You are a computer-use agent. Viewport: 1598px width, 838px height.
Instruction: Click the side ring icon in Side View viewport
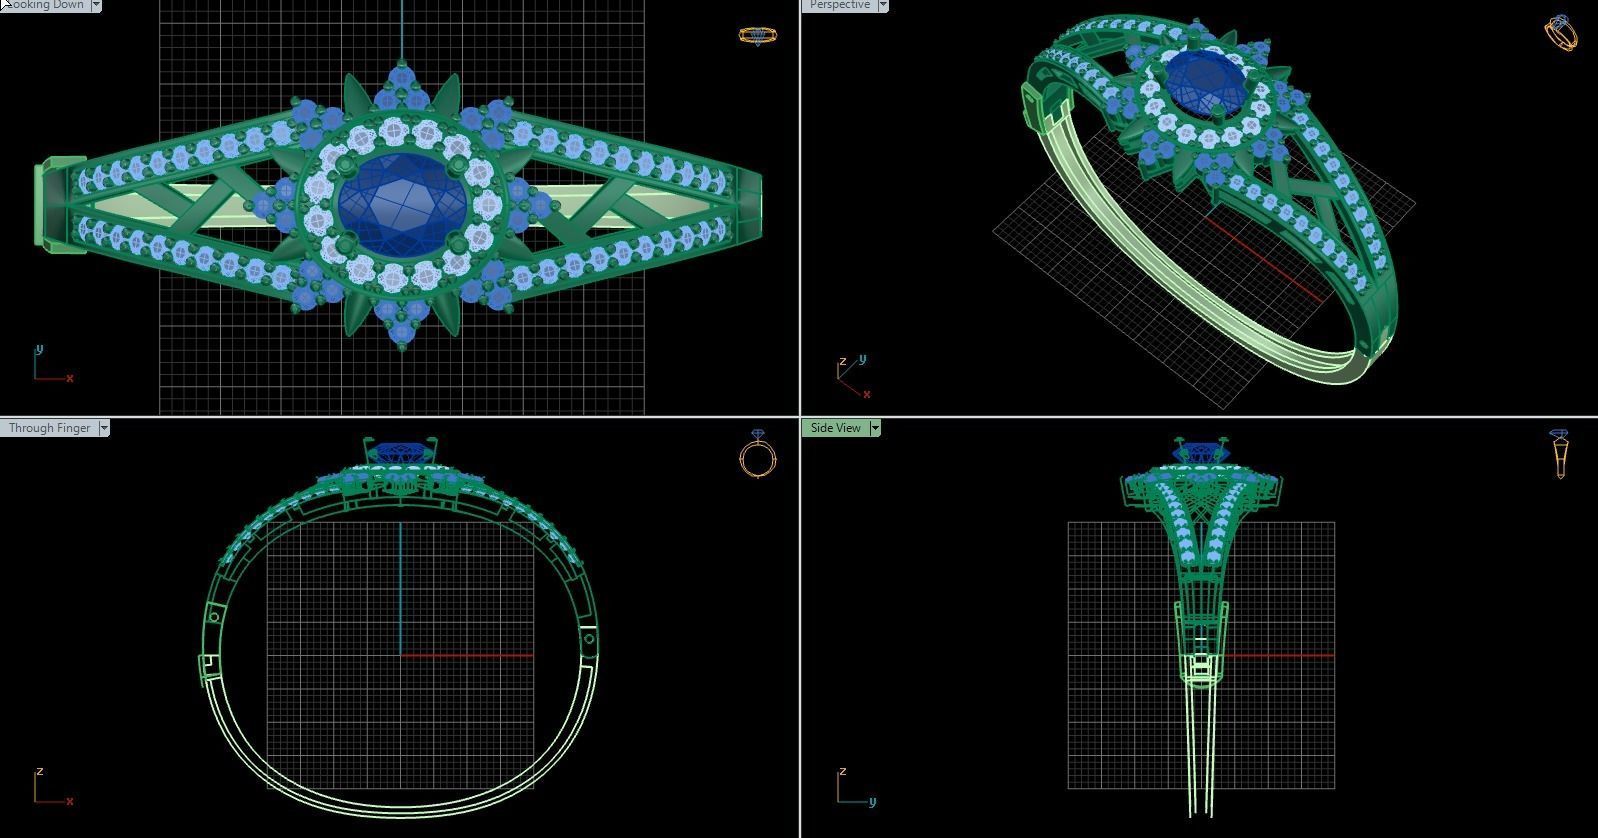1559,454
